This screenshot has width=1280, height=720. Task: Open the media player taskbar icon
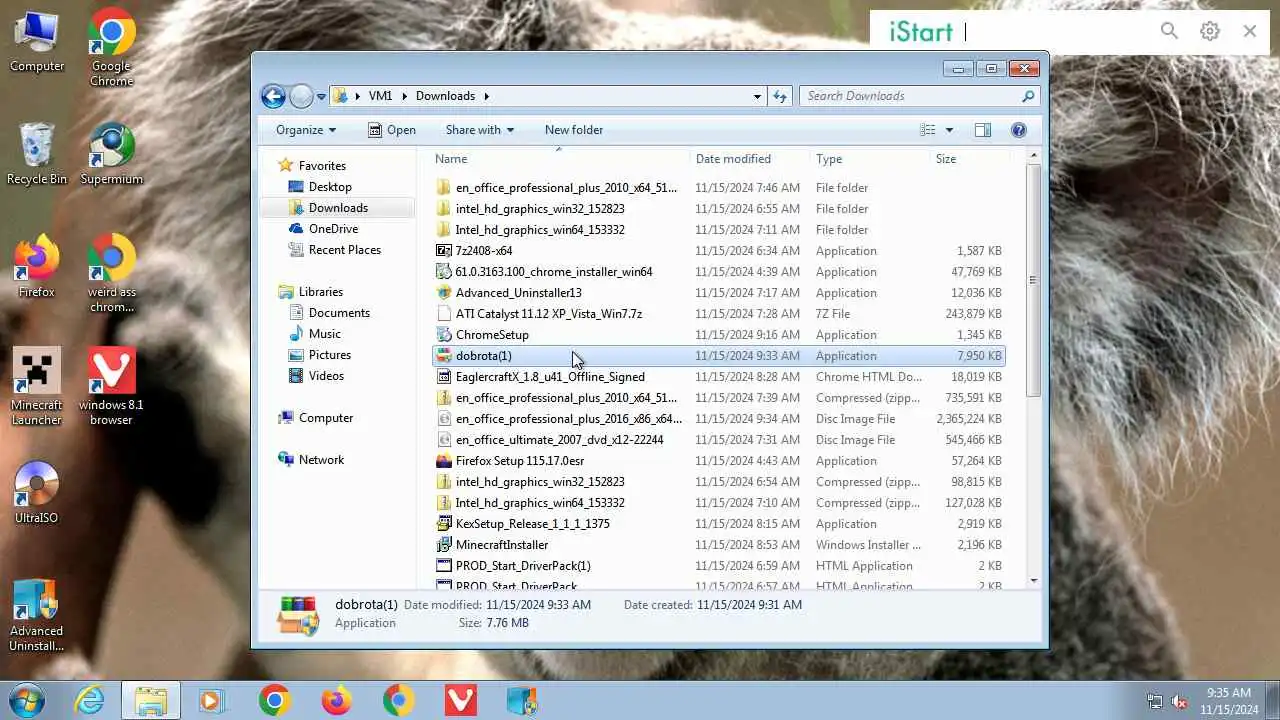211,700
